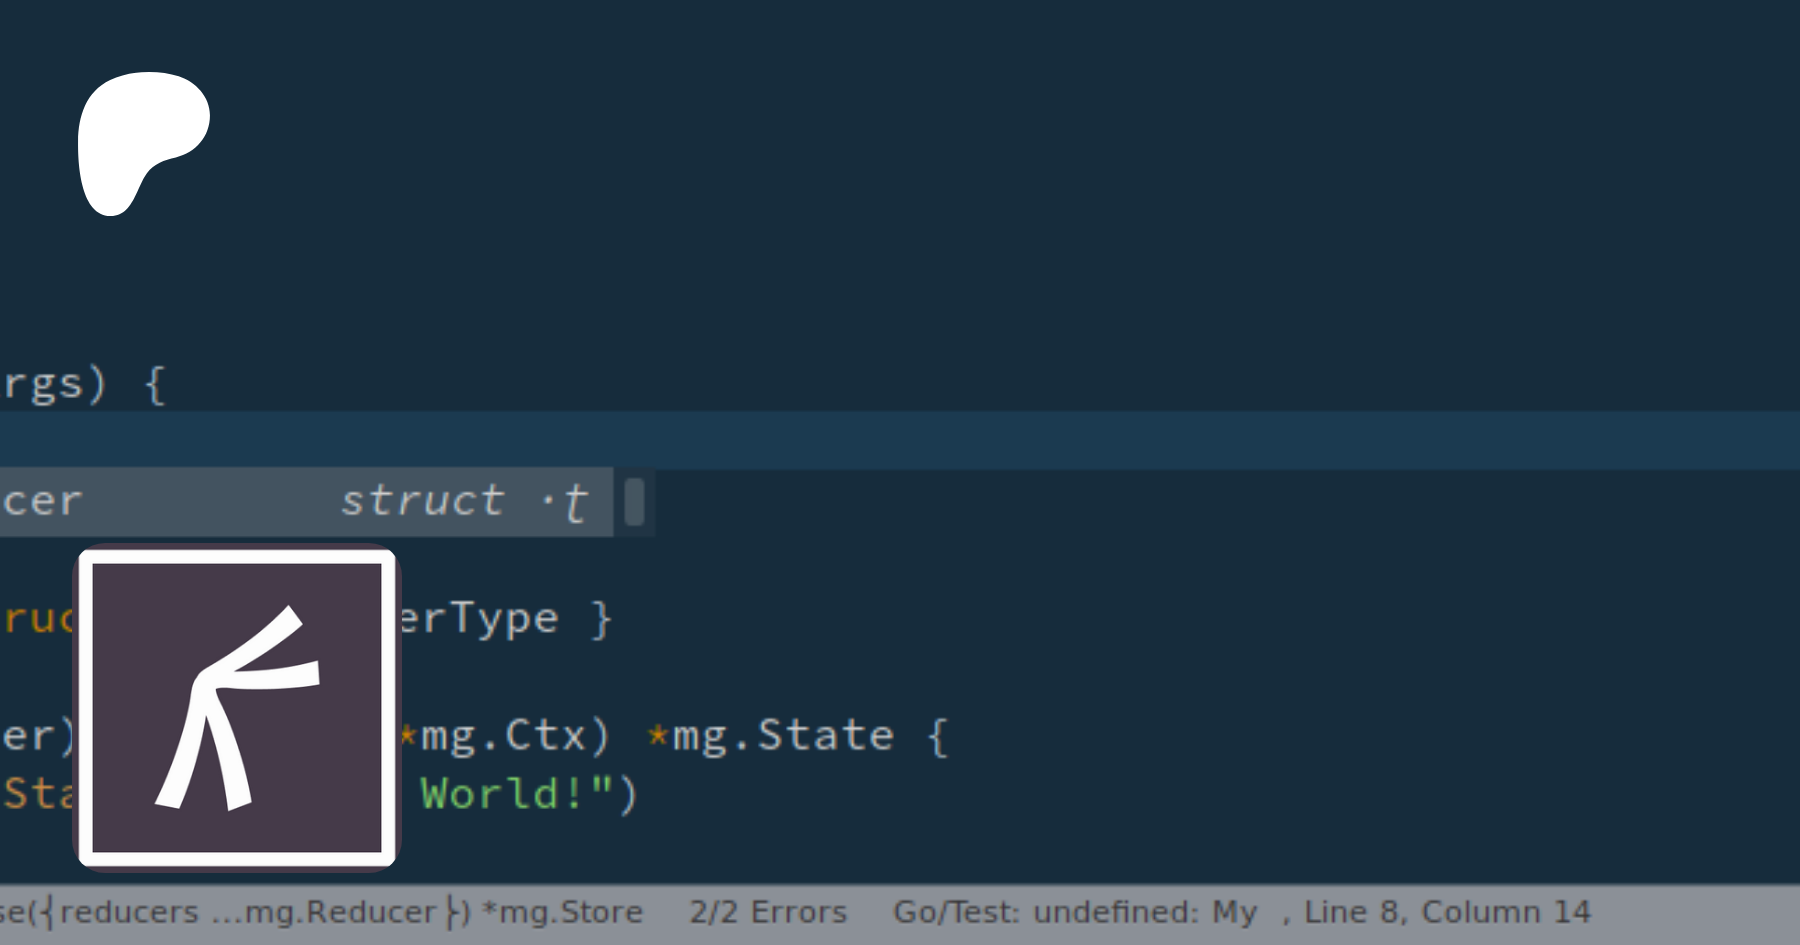Image resolution: width=1800 pixels, height=945 pixels.
Task: Click the autocomplete popup scrollbar thumb
Action: pos(634,501)
